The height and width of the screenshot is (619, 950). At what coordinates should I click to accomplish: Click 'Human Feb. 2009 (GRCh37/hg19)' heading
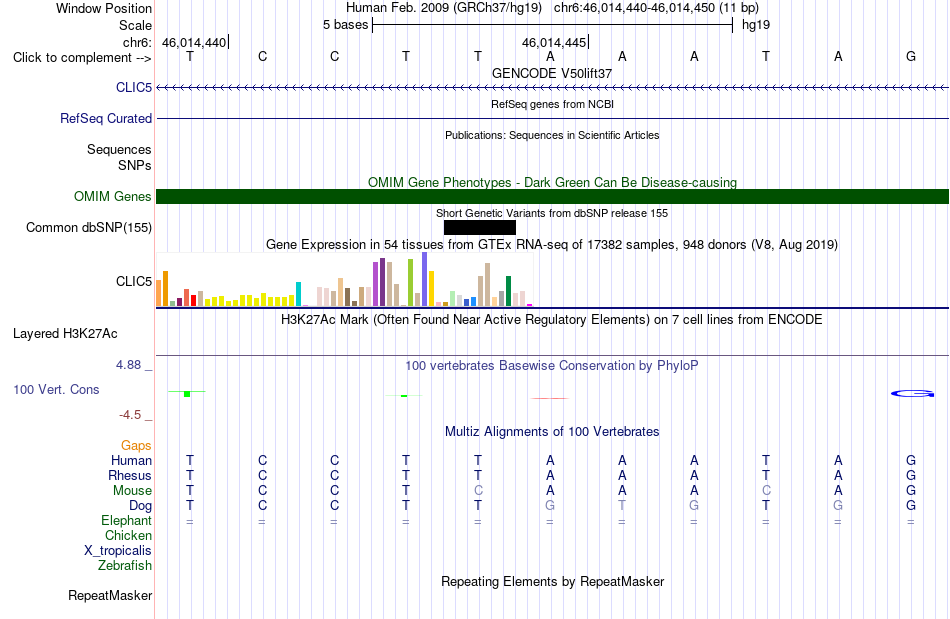pos(446,8)
